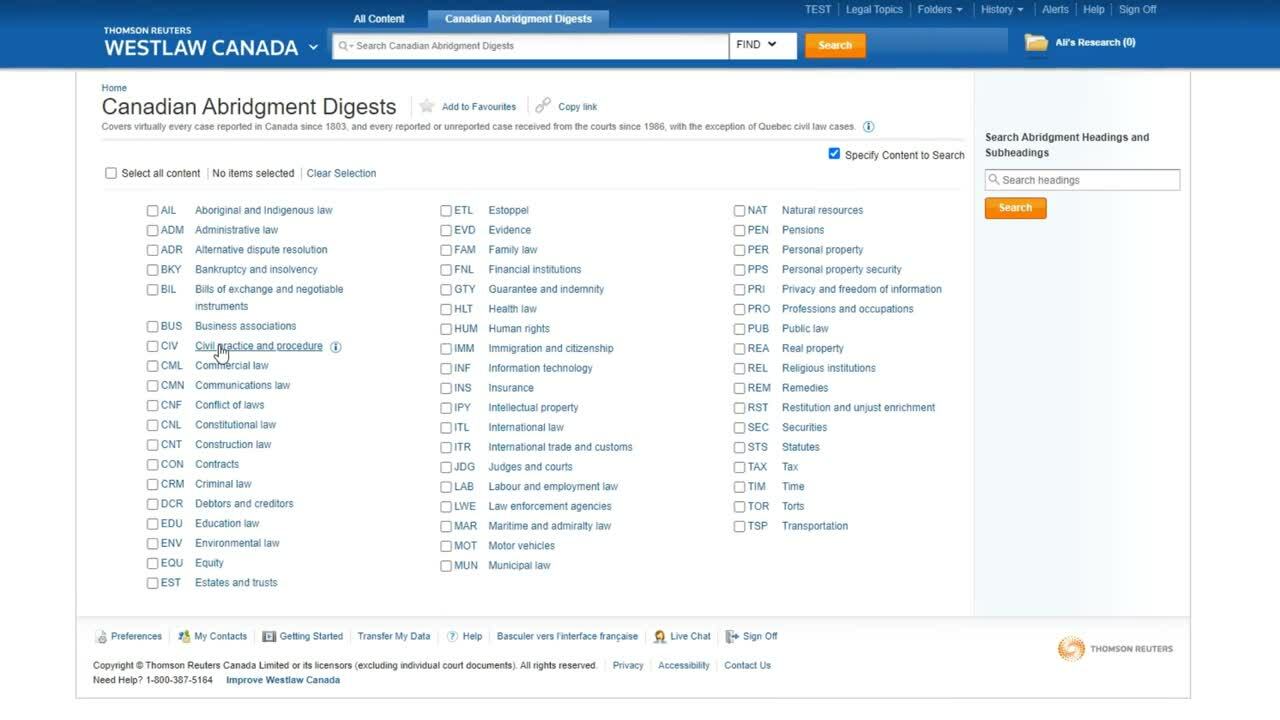
Task: Open the Bankruptcy and insolvency link
Action: pyautogui.click(x=256, y=269)
